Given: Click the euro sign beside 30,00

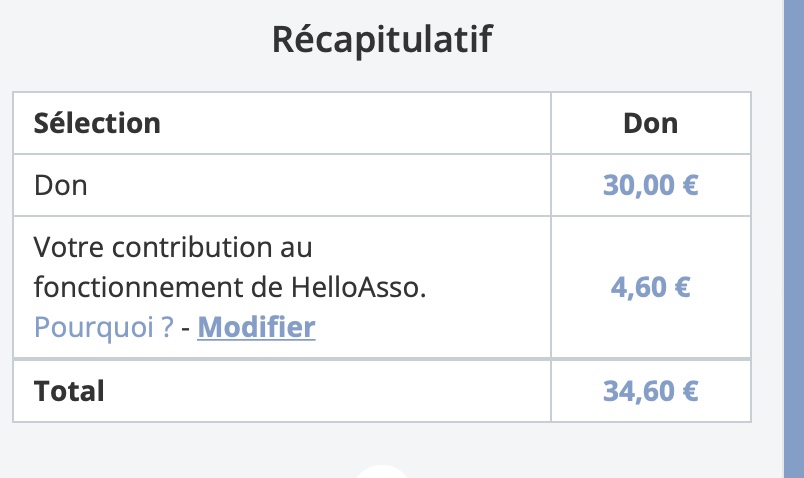Looking at the screenshot, I should coord(691,185).
